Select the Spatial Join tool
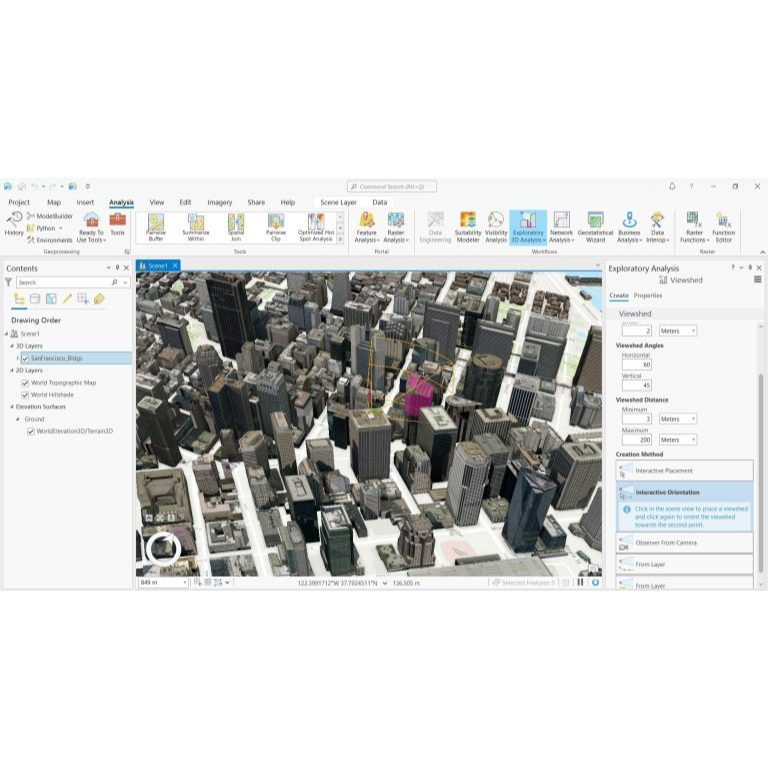Screen dimensions: 768x768 (x=236, y=227)
